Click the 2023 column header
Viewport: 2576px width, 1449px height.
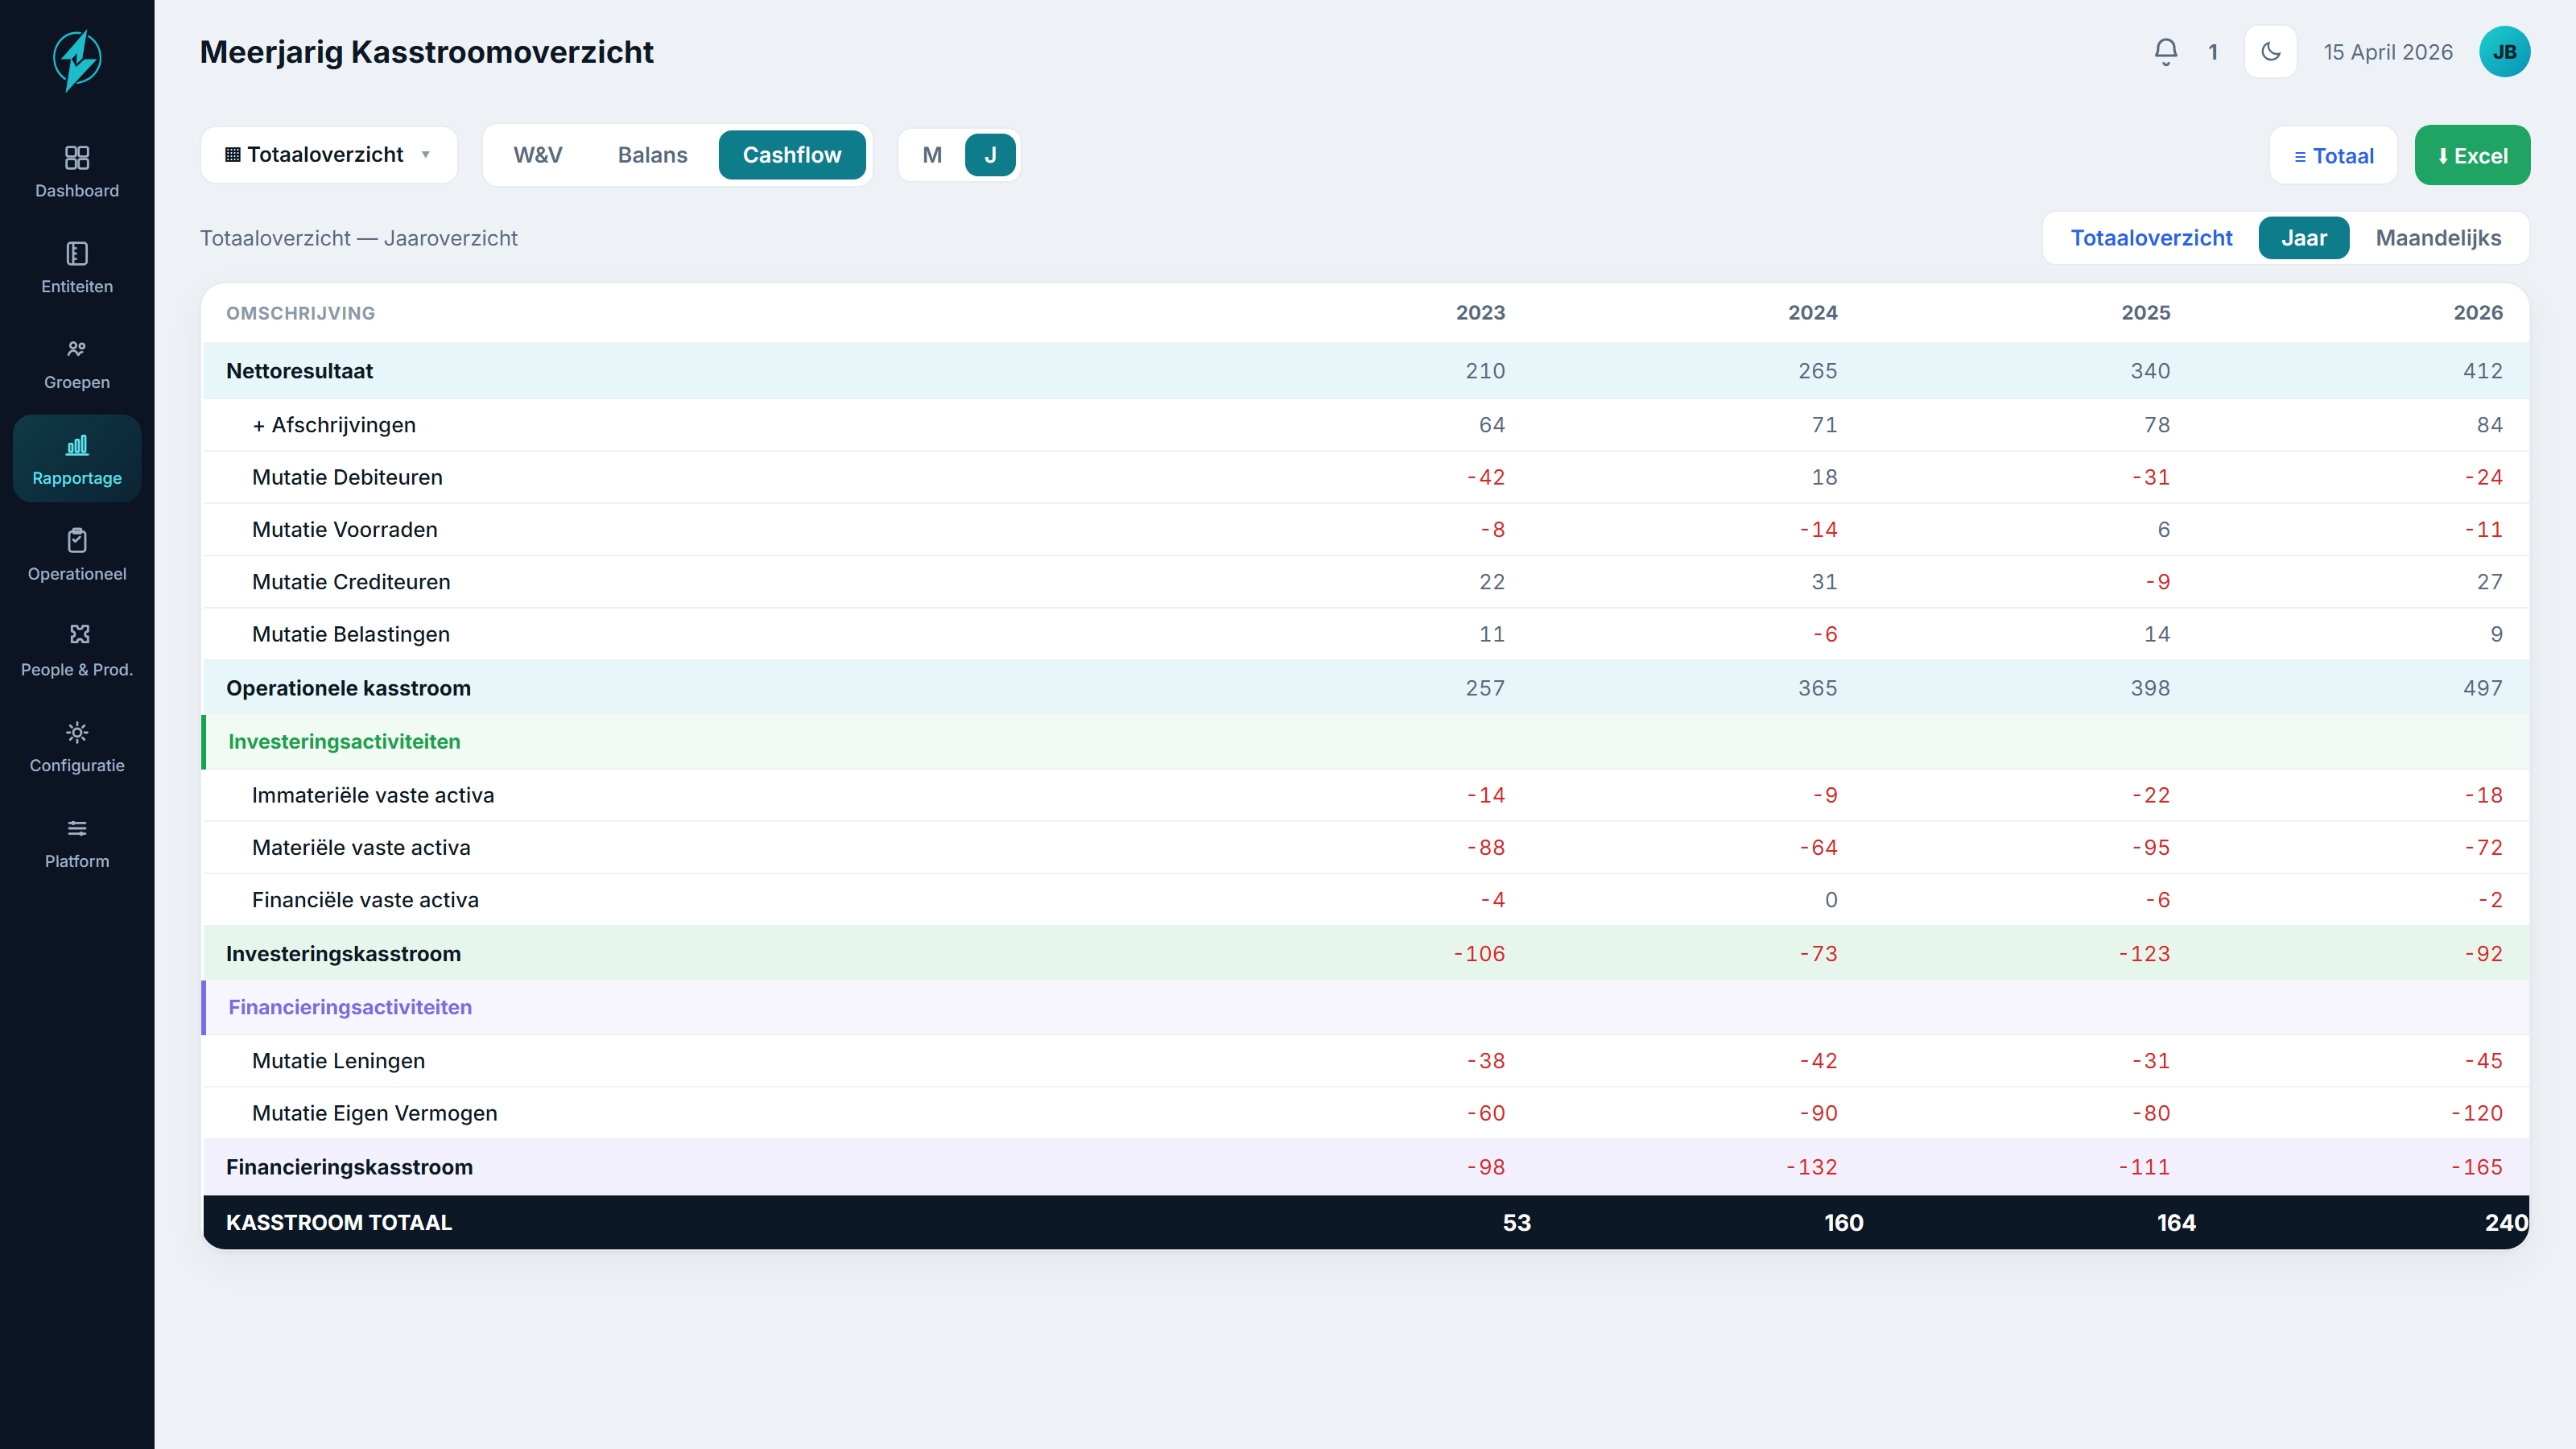[1480, 313]
